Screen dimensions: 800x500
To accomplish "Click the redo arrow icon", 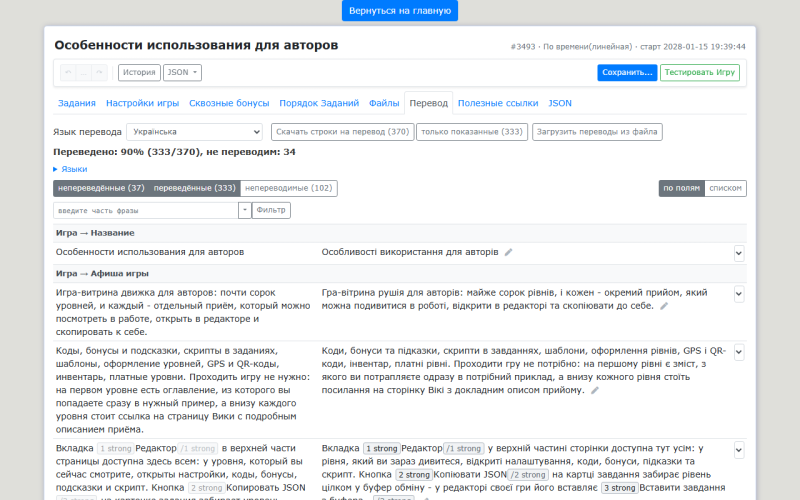I will (x=99, y=72).
